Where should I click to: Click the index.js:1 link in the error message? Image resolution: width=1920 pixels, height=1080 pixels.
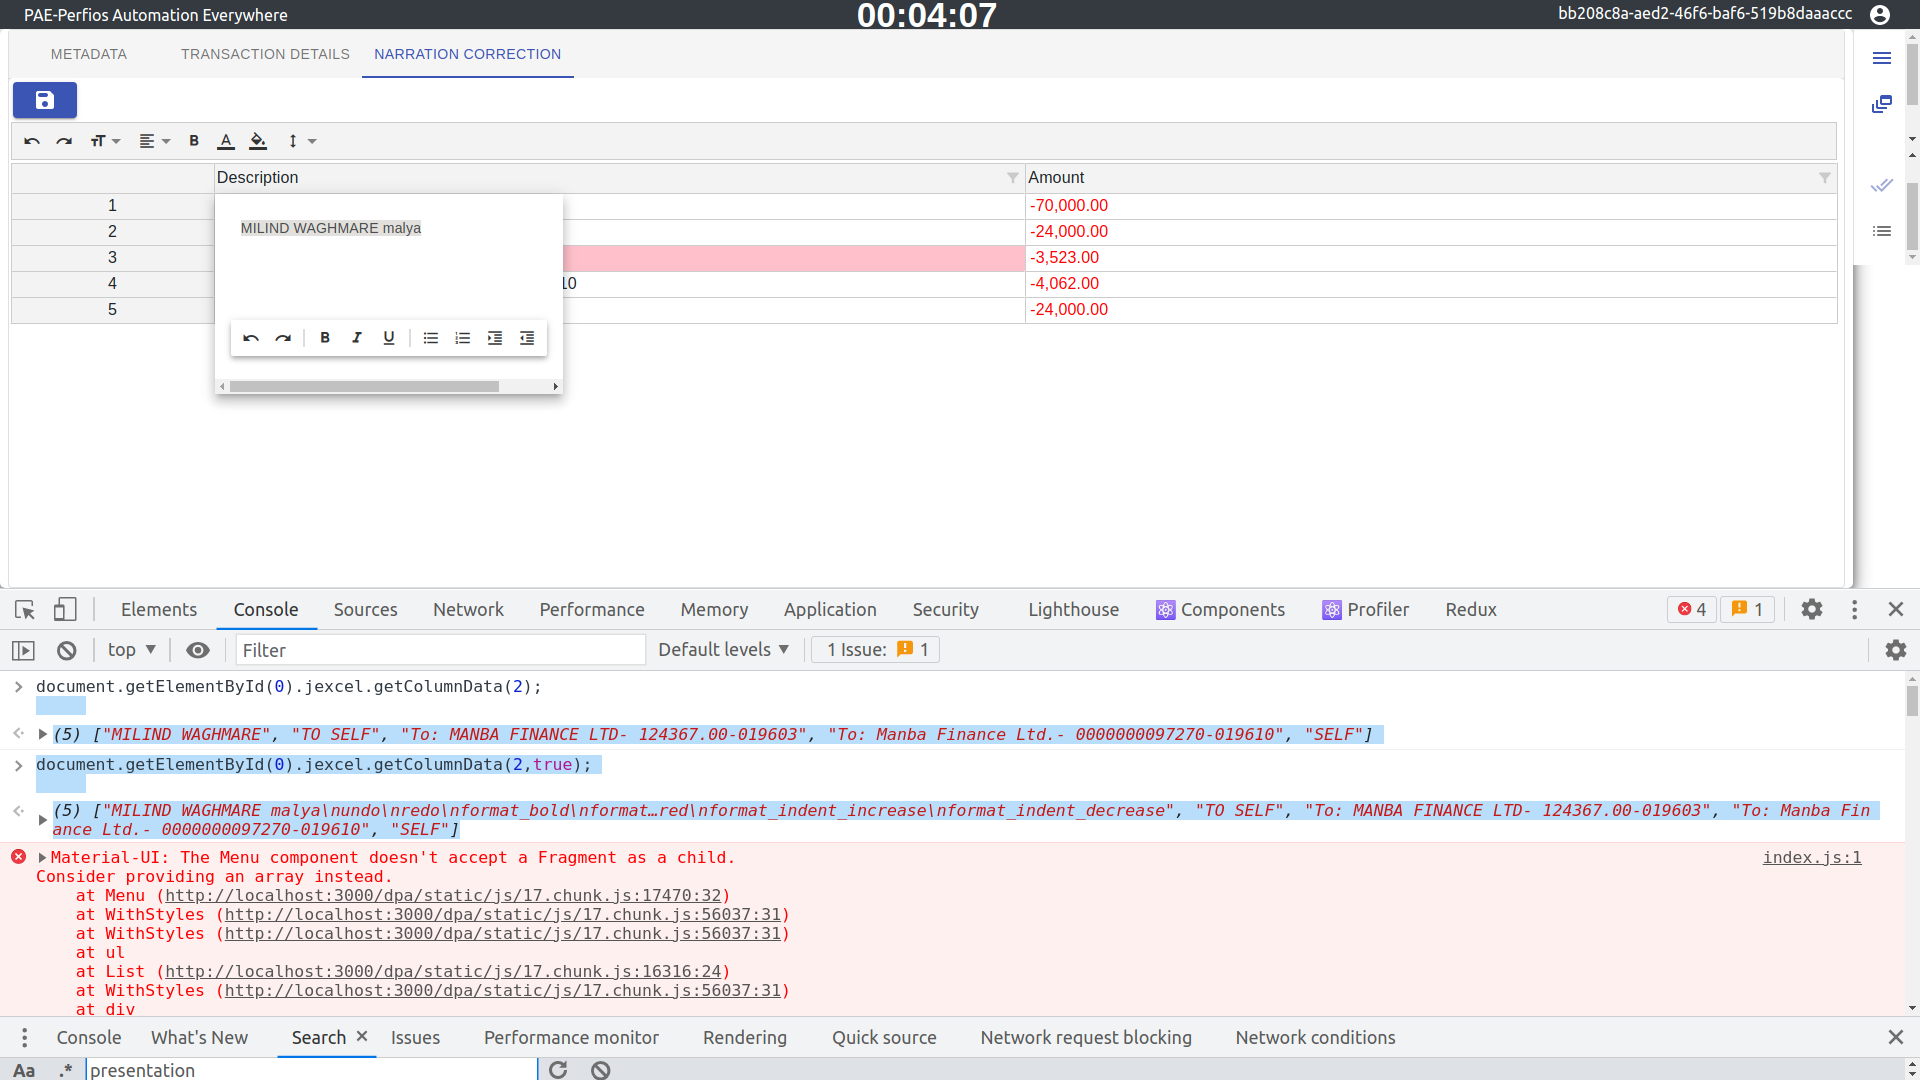(x=1811, y=857)
